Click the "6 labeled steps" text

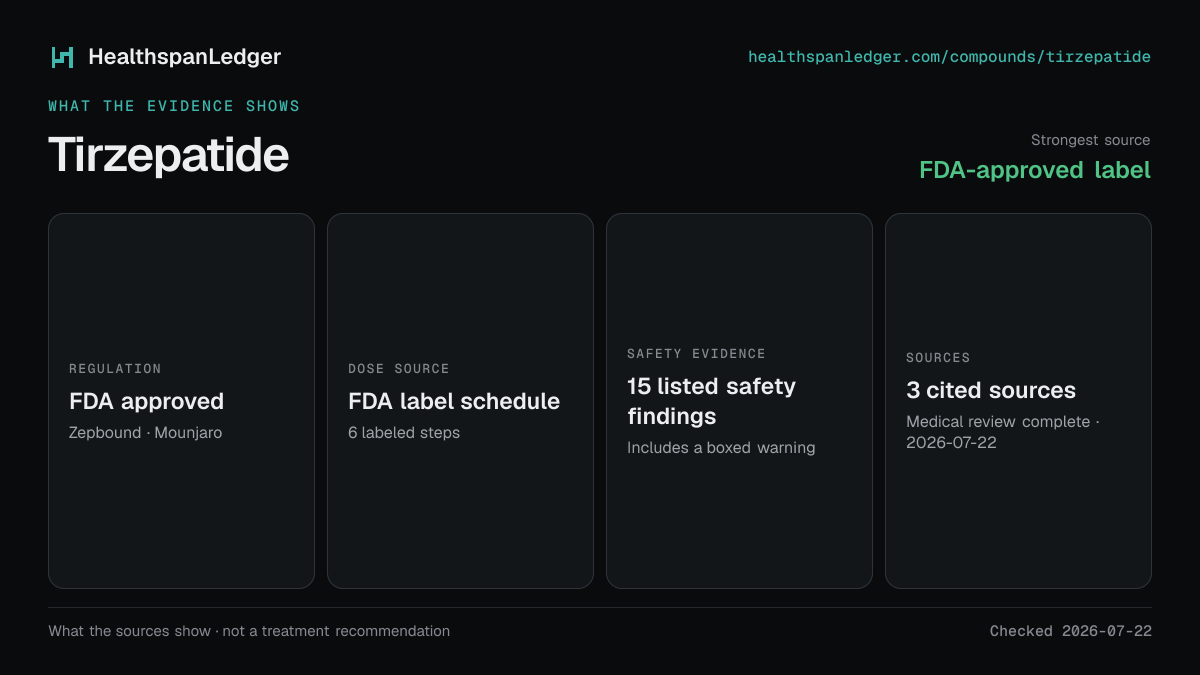[x=404, y=433]
